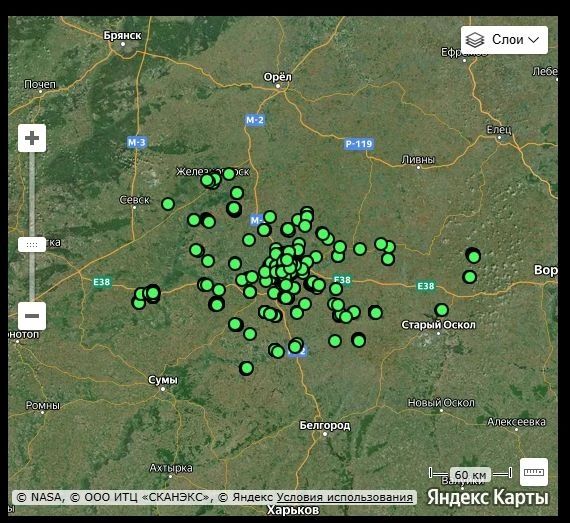Click the M-3 highway badge
Viewport: 570px width, 523px height.
click(x=137, y=142)
